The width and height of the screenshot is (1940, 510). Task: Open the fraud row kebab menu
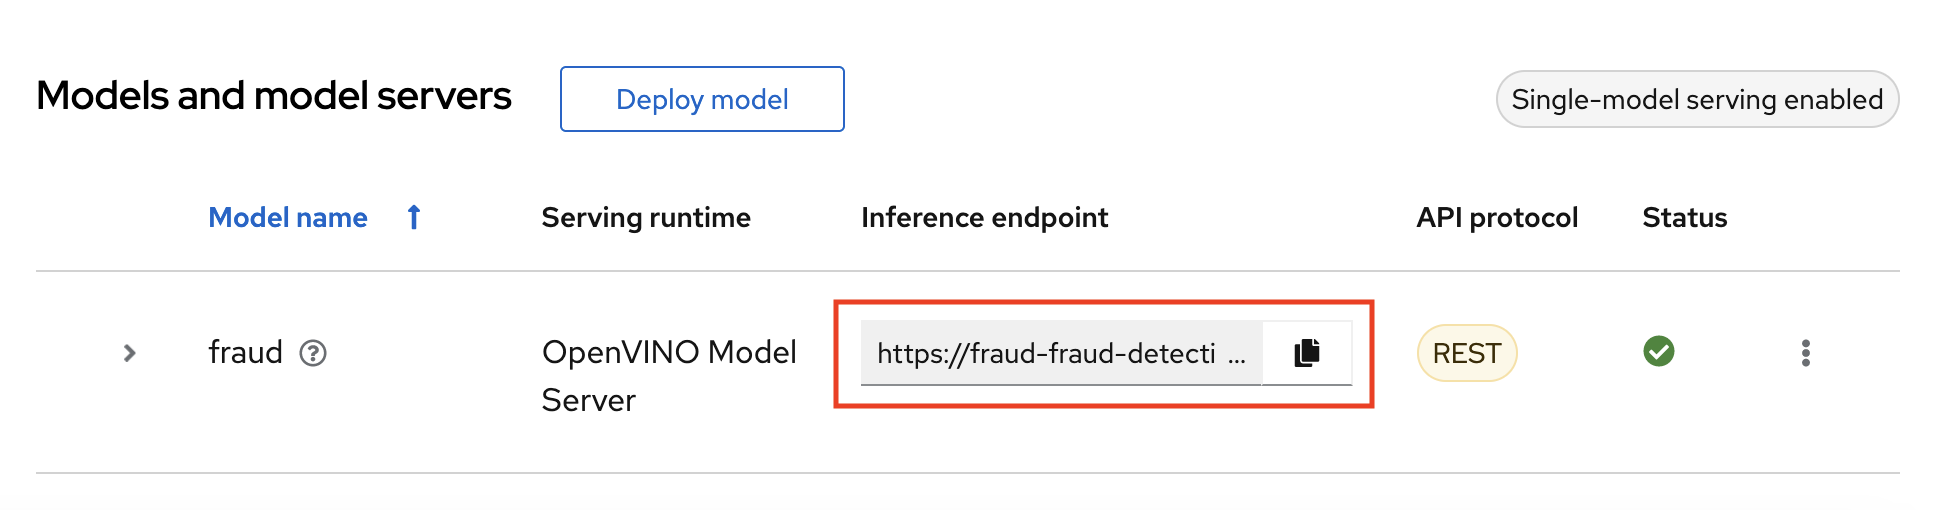[x=1805, y=353]
